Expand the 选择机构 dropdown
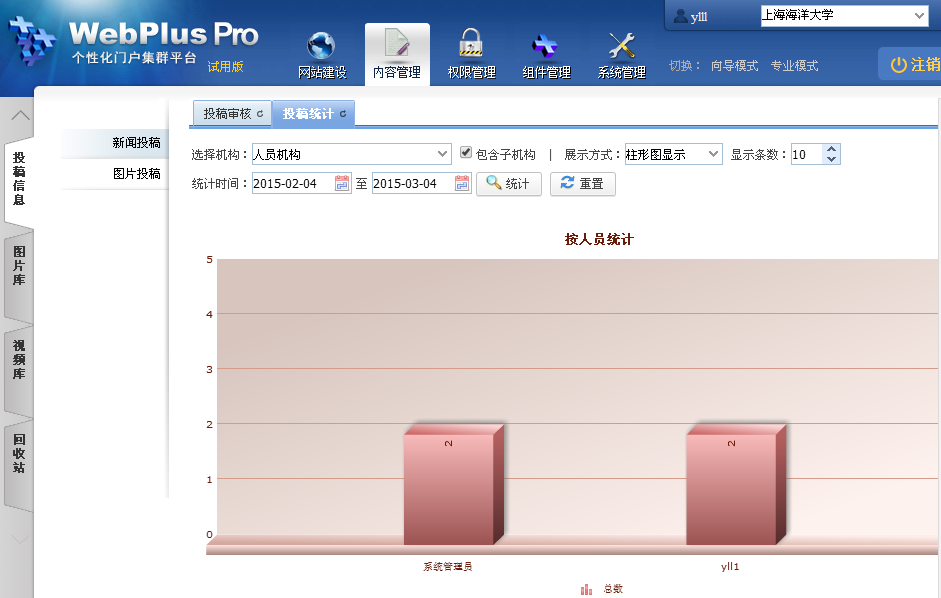 443,154
